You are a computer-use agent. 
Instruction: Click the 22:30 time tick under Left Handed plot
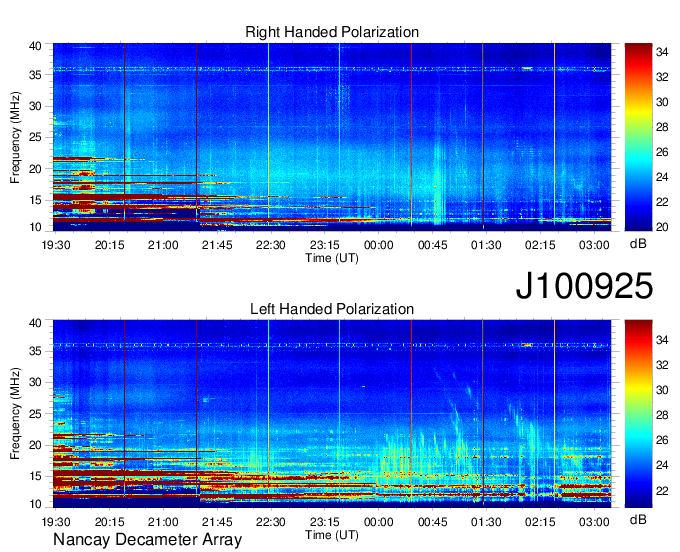click(x=271, y=522)
